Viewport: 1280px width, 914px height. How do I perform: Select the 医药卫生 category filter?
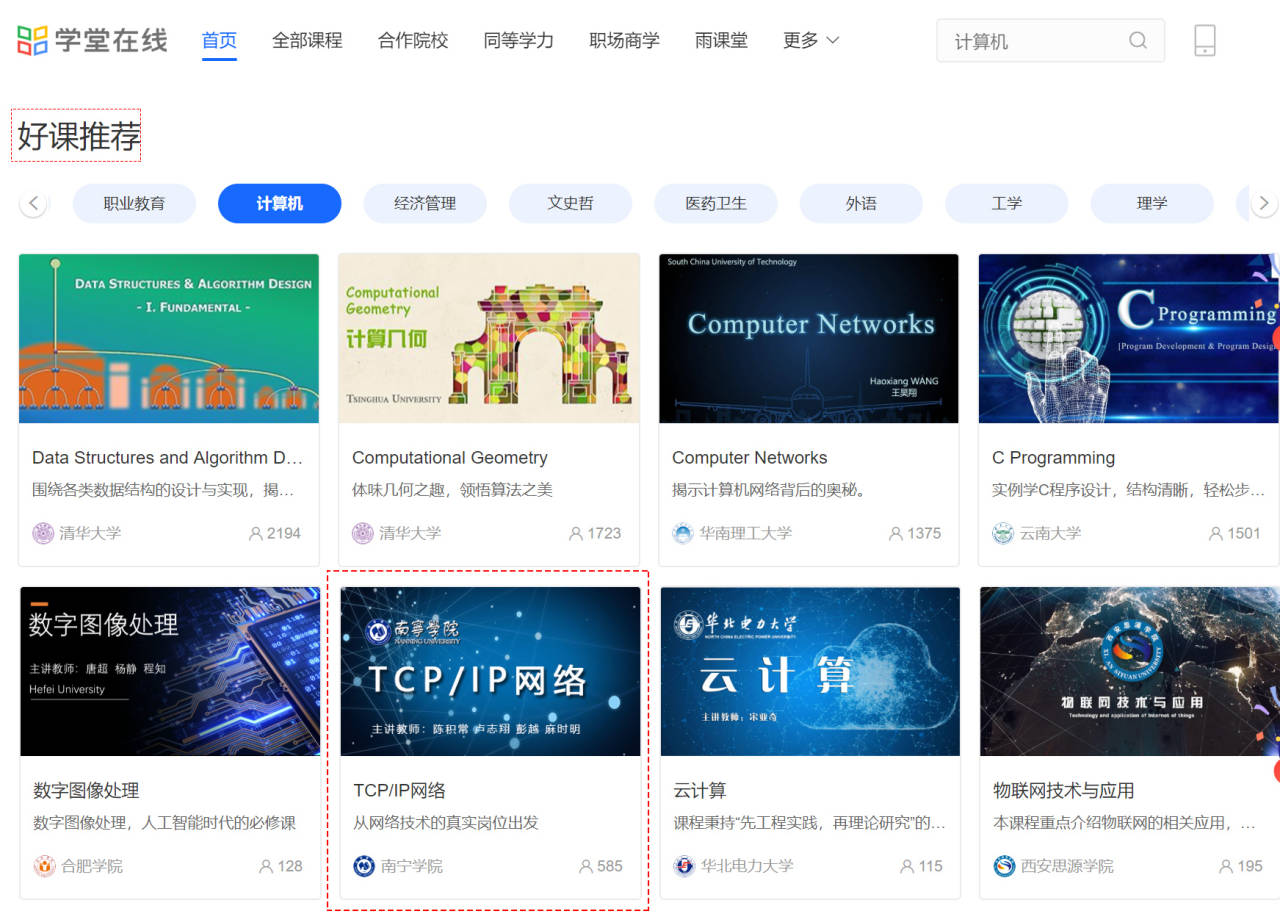click(x=716, y=203)
